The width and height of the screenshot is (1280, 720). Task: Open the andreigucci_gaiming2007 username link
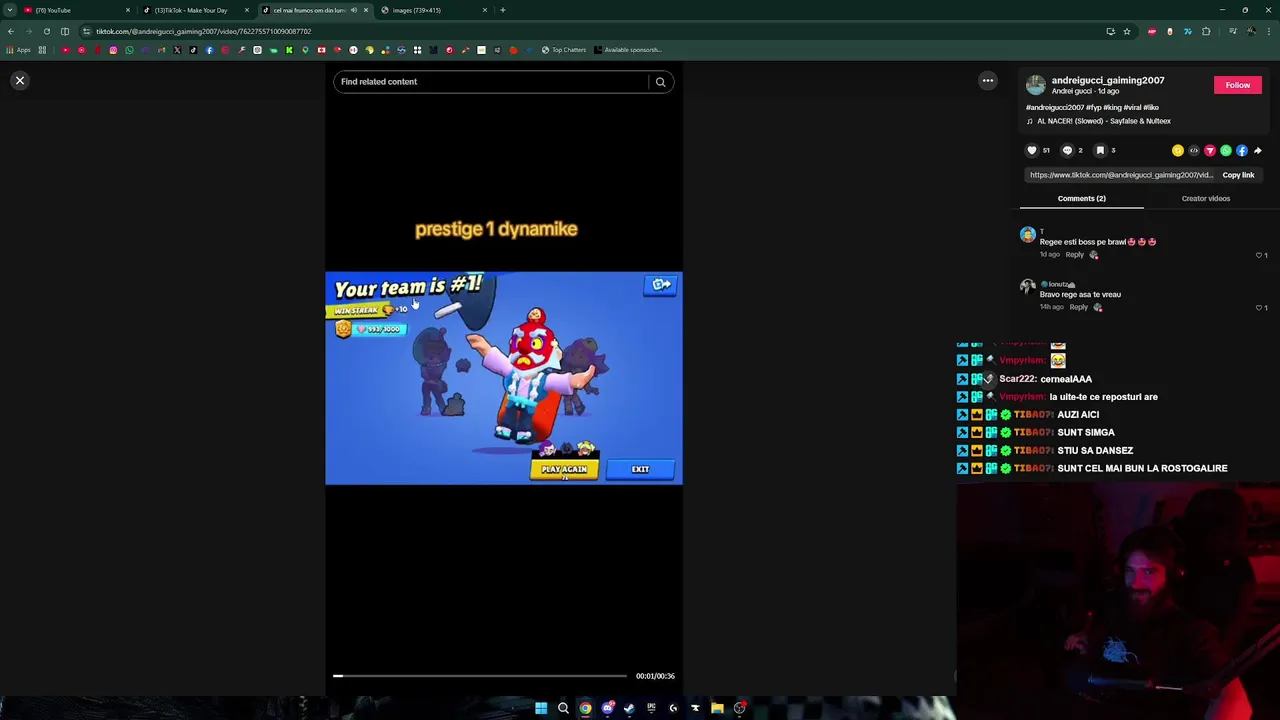click(x=1108, y=80)
